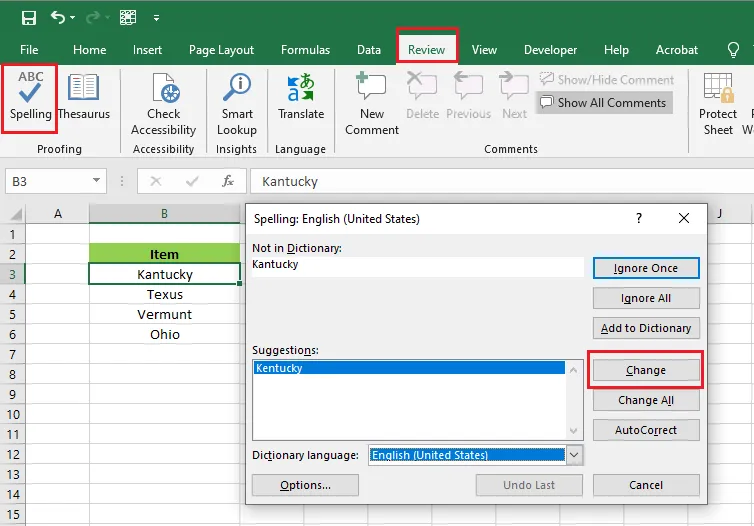Click the Change All button
754x526 pixels.
point(646,400)
